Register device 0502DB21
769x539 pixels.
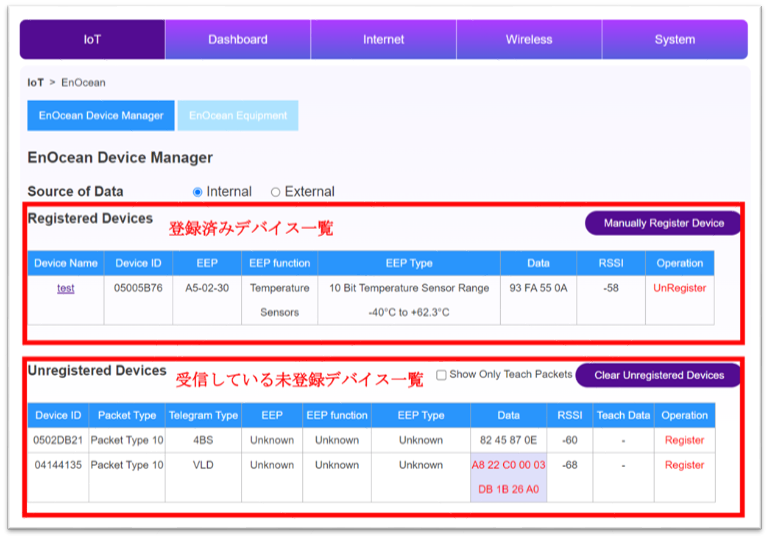(x=684, y=440)
